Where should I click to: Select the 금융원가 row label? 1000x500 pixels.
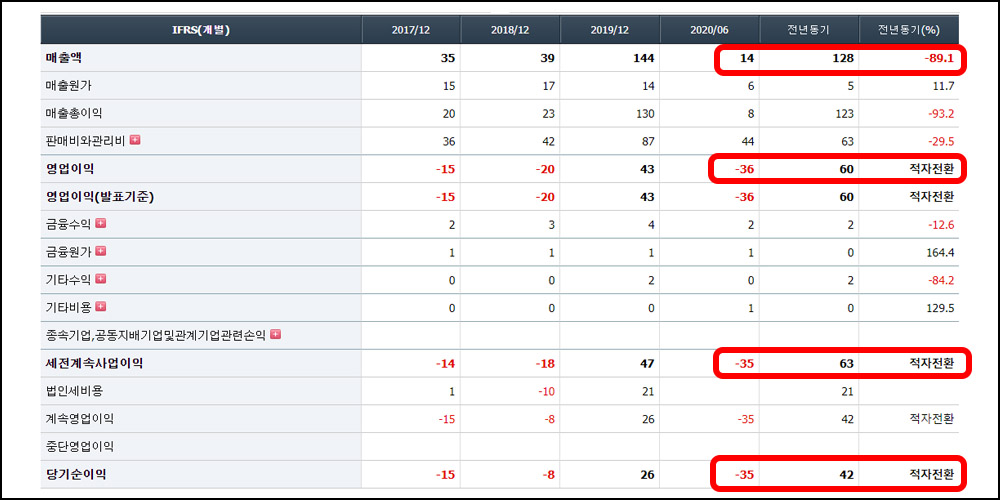tap(68, 252)
